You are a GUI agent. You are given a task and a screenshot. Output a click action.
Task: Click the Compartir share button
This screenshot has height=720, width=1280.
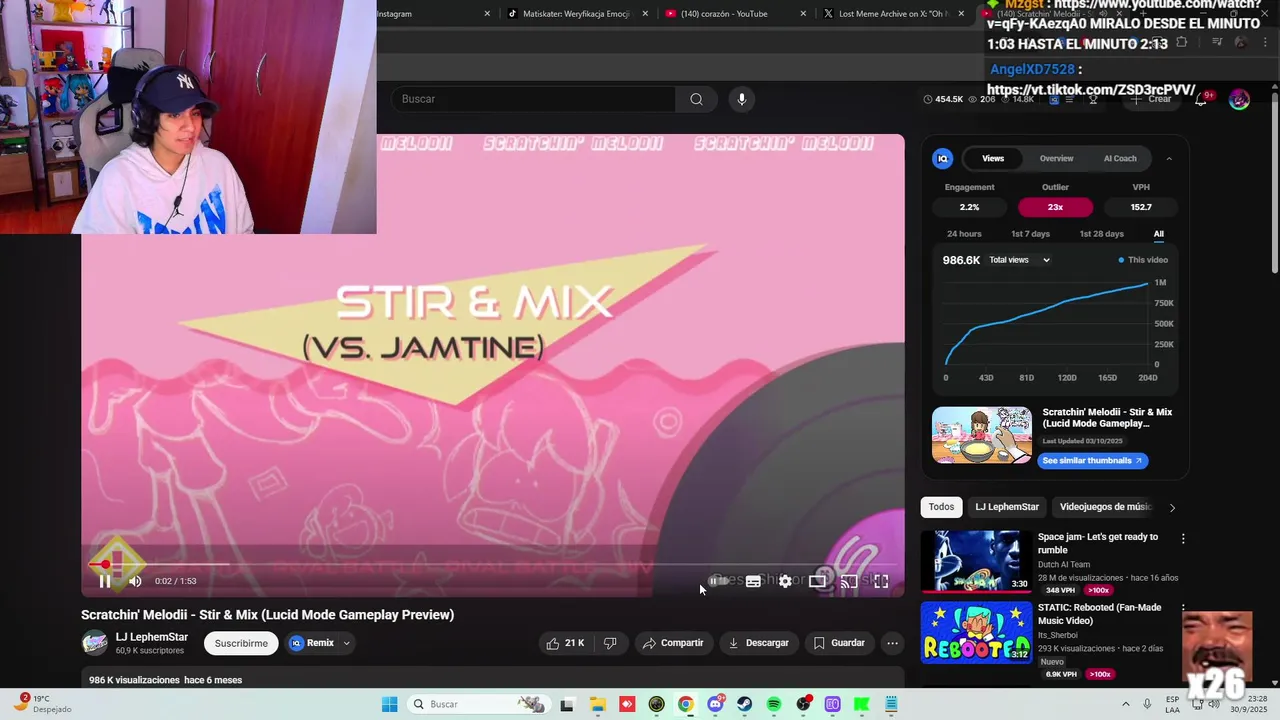click(x=673, y=643)
